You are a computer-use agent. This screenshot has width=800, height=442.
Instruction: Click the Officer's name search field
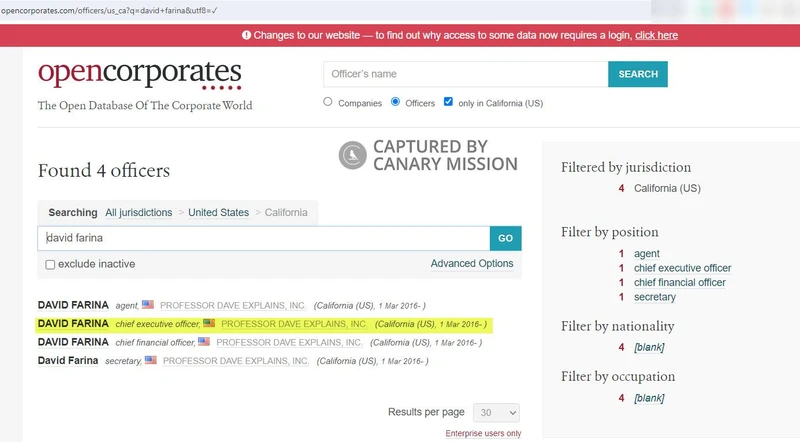click(x=465, y=74)
